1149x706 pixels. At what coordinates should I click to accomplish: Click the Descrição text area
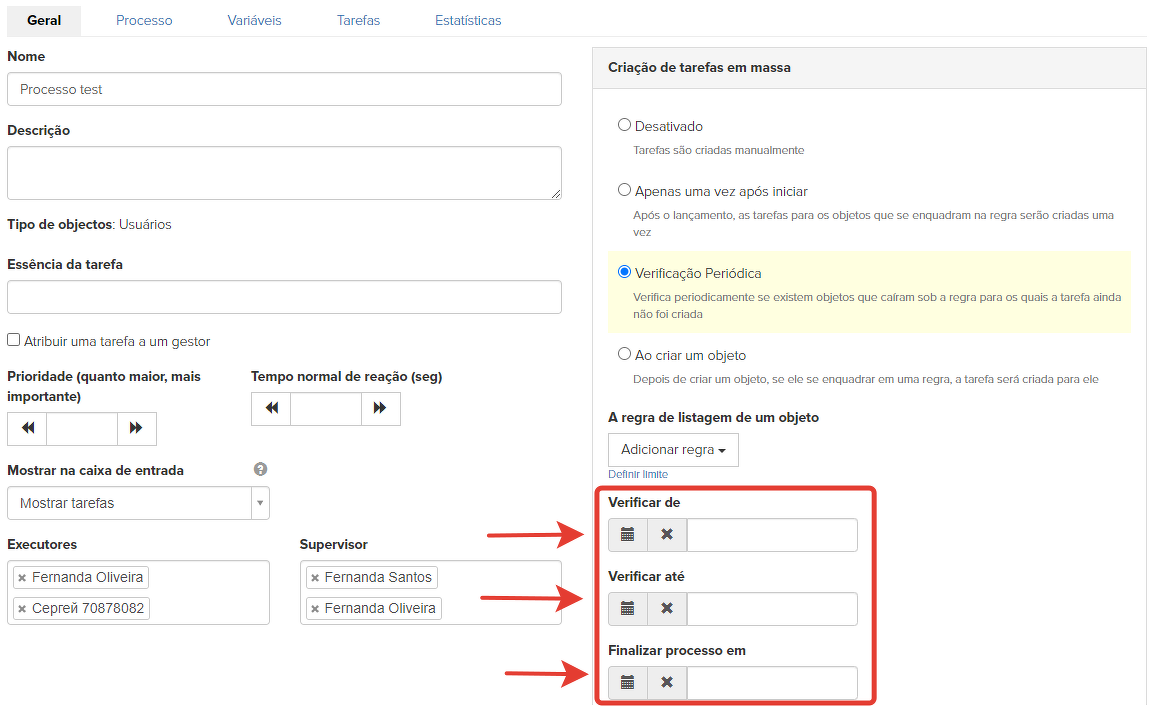pos(284,173)
